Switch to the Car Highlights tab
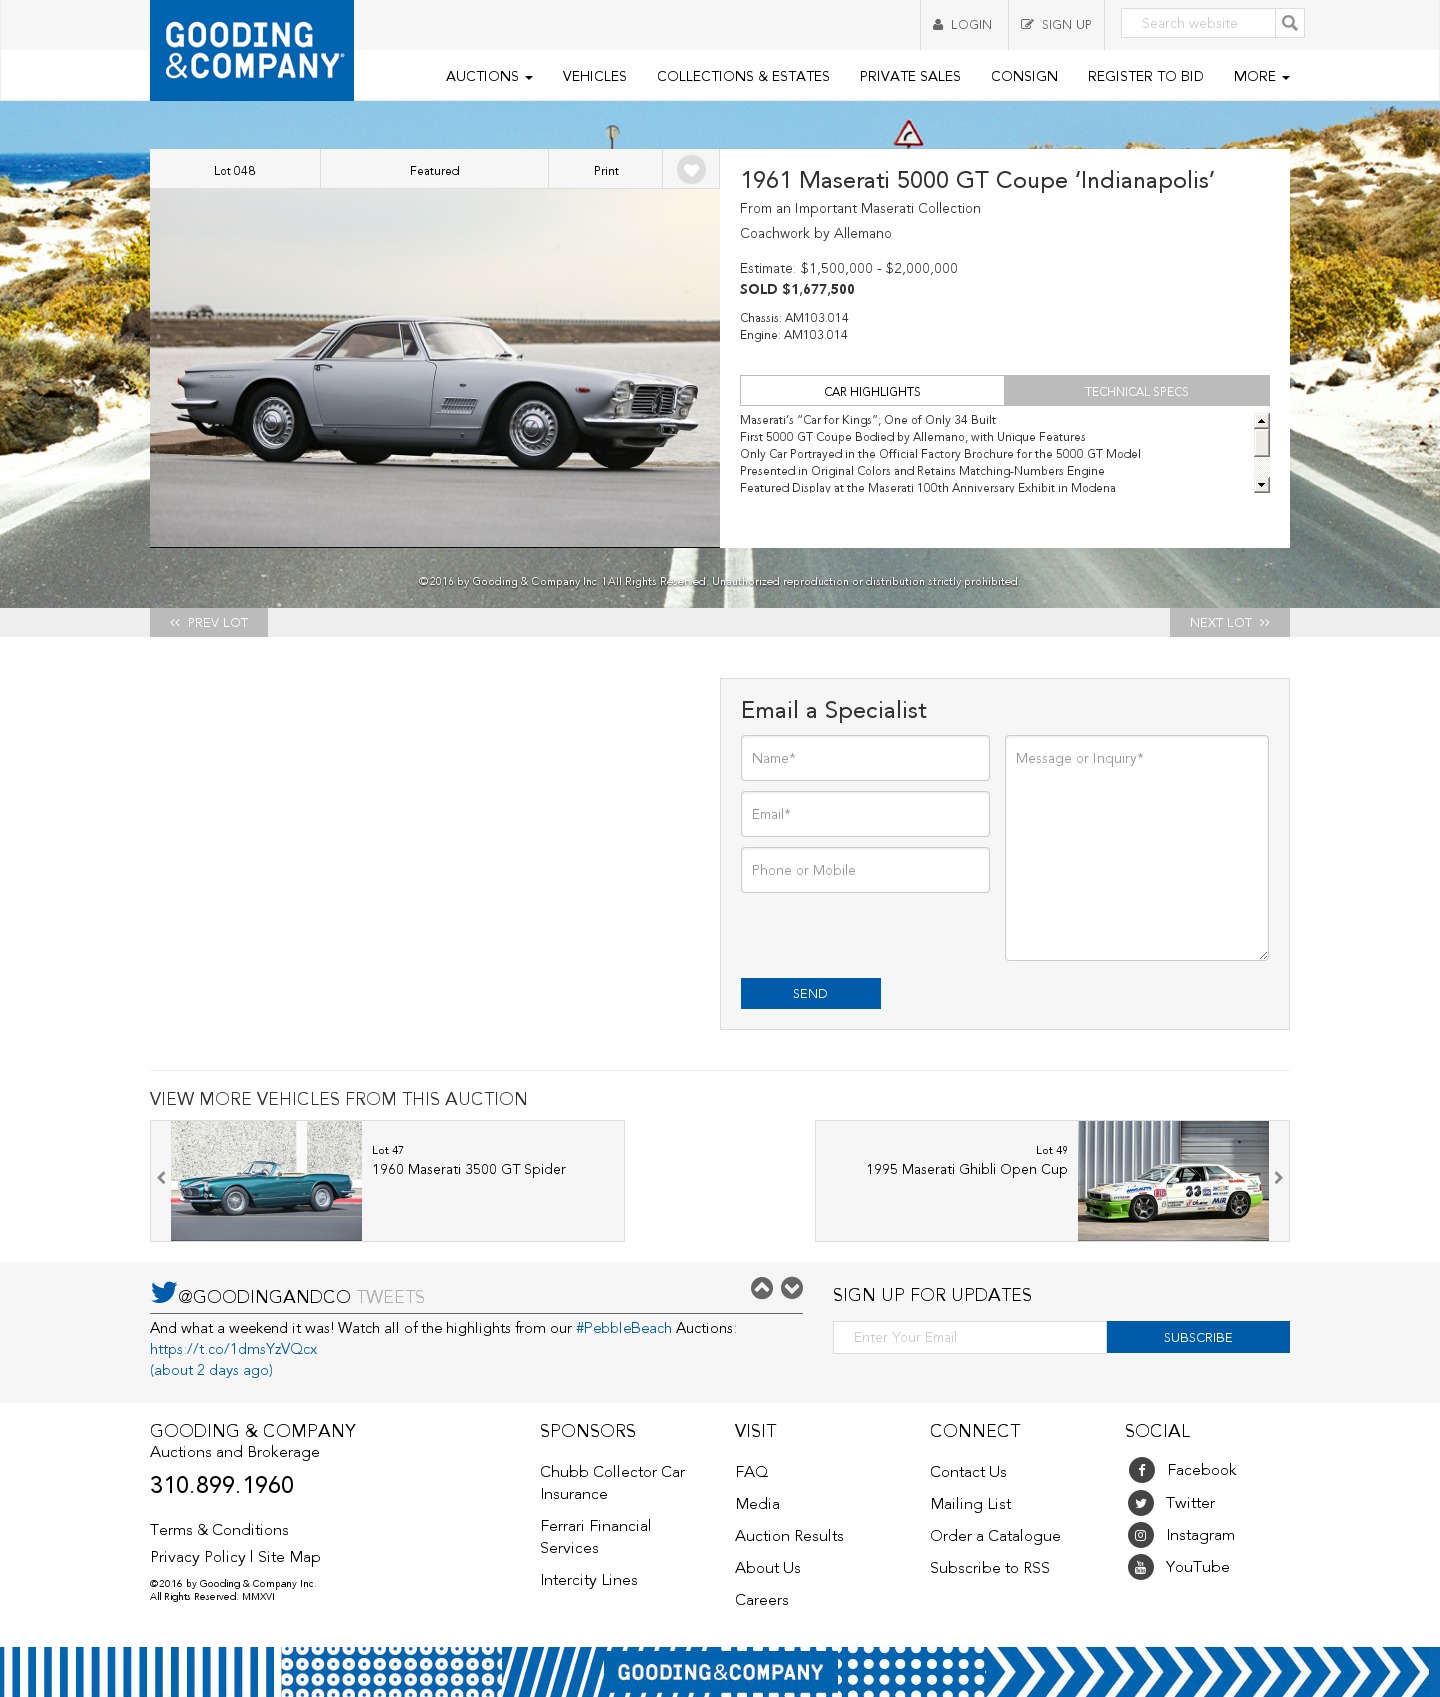Image resolution: width=1440 pixels, height=1697 pixels. coord(872,391)
